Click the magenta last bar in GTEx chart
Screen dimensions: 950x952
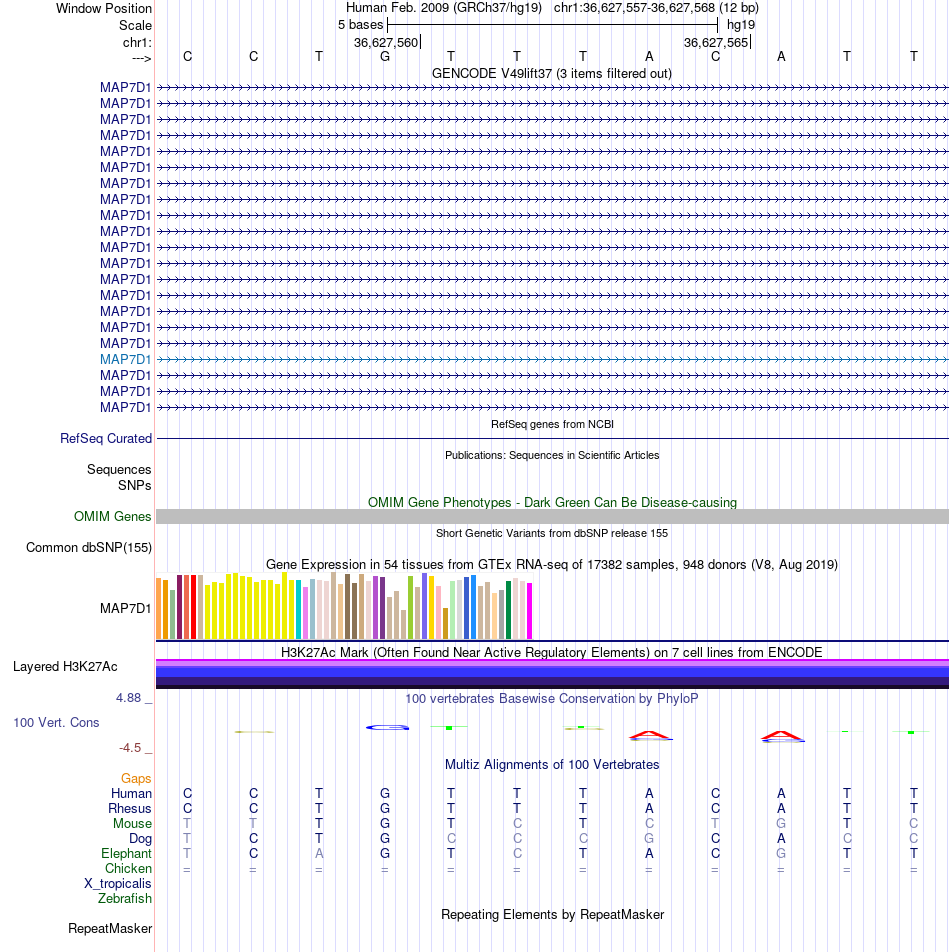pos(529,611)
